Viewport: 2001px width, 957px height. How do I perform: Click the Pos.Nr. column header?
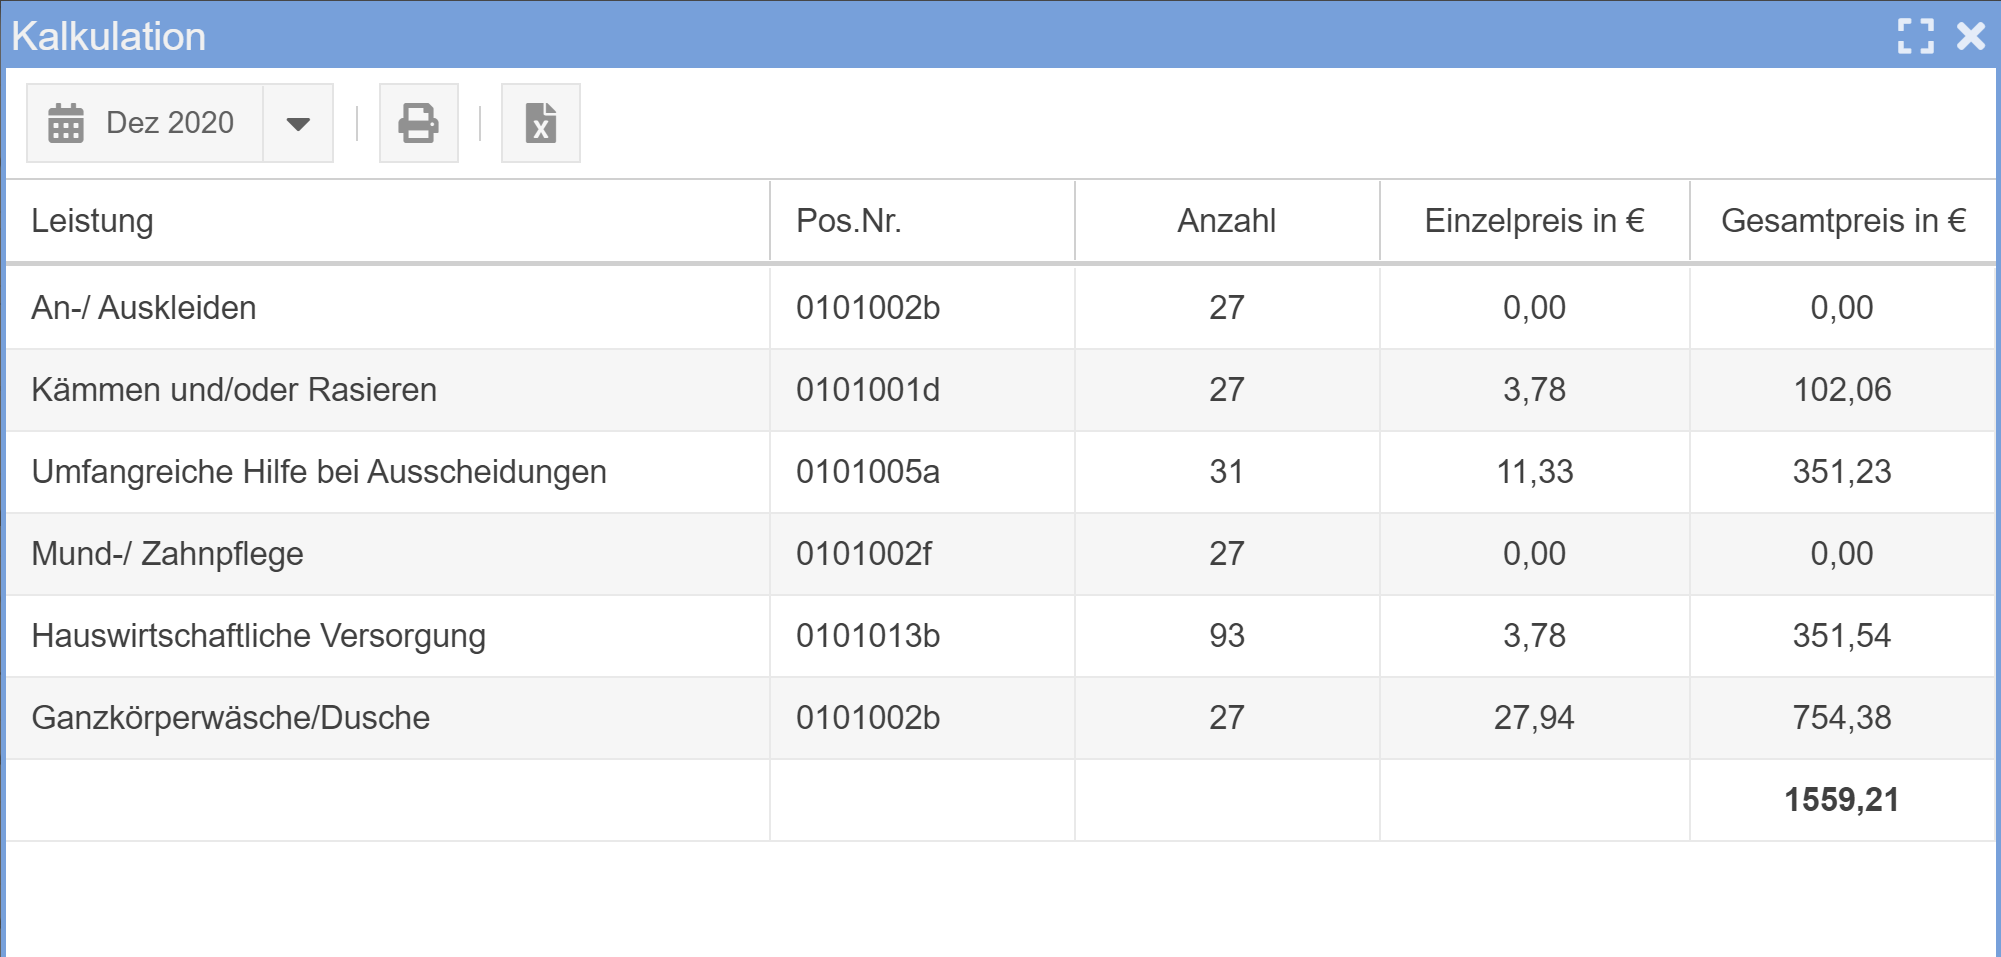point(848,221)
